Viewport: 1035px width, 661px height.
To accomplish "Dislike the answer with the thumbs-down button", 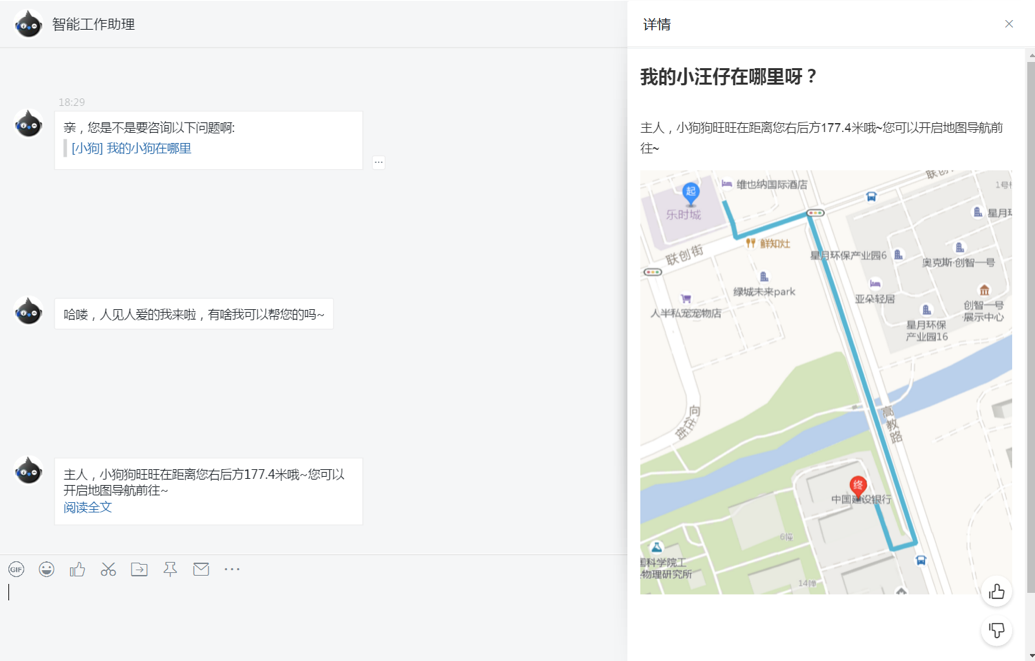I will tap(997, 631).
